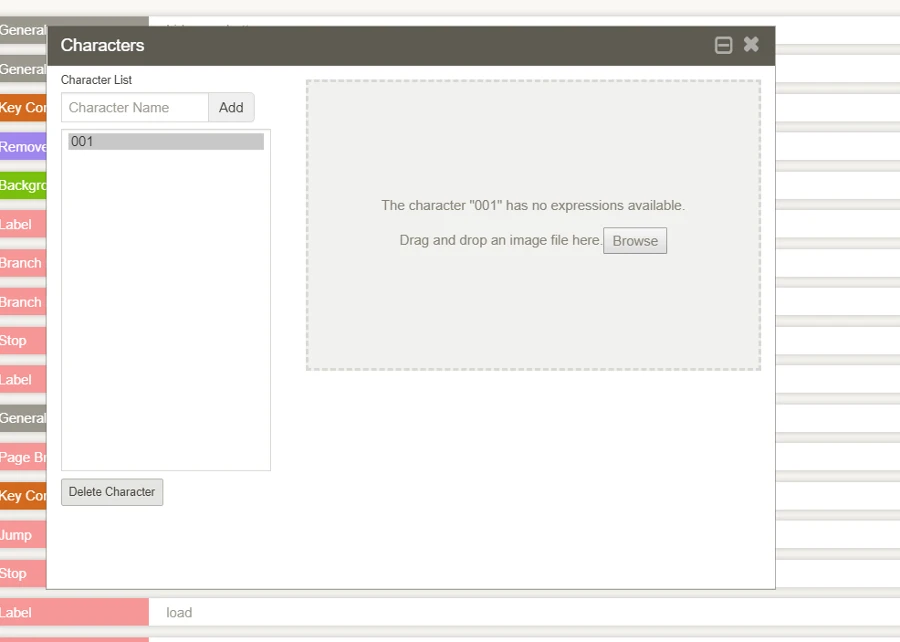Select the Jump command block

[x=23, y=535]
